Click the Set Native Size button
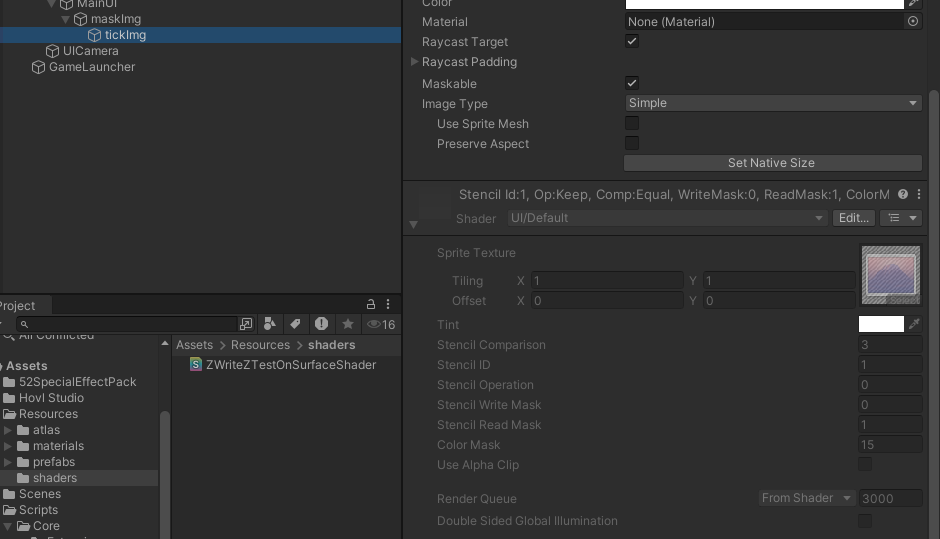Viewport: 940px width, 539px height. (x=772, y=163)
